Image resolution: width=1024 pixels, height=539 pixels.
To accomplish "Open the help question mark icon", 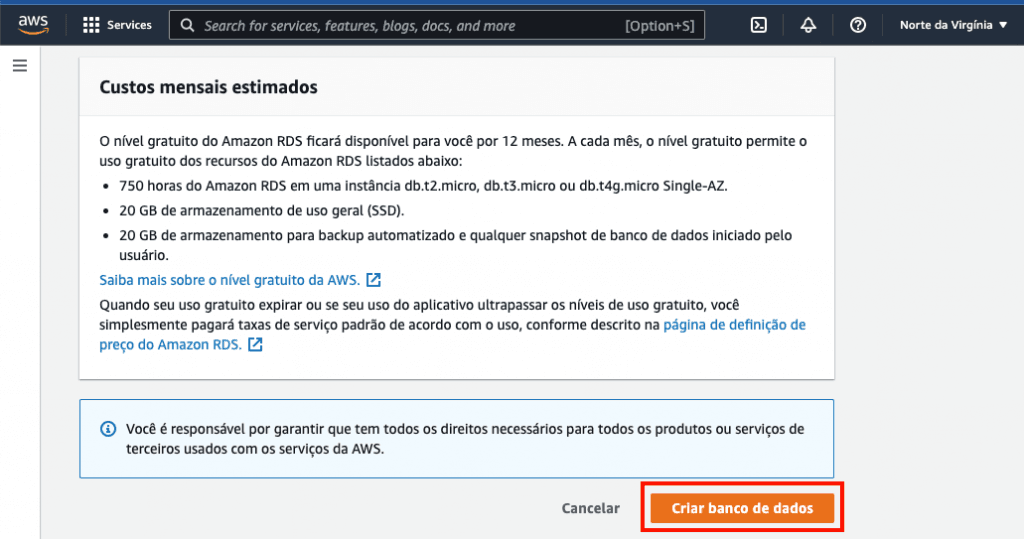I will pyautogui.click(x=858, y=25).
